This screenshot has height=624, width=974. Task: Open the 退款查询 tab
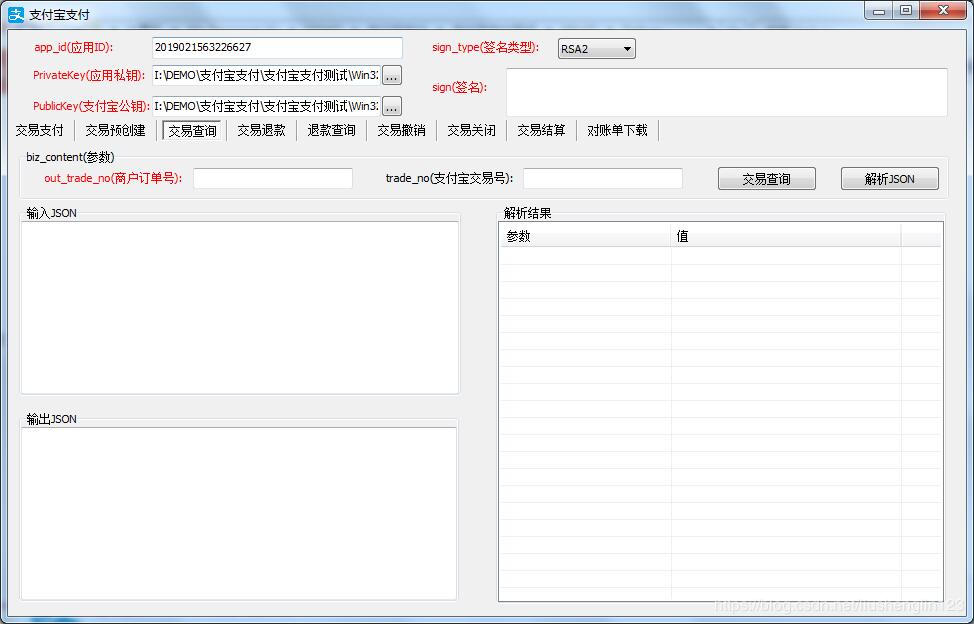(x=332, y=130)
